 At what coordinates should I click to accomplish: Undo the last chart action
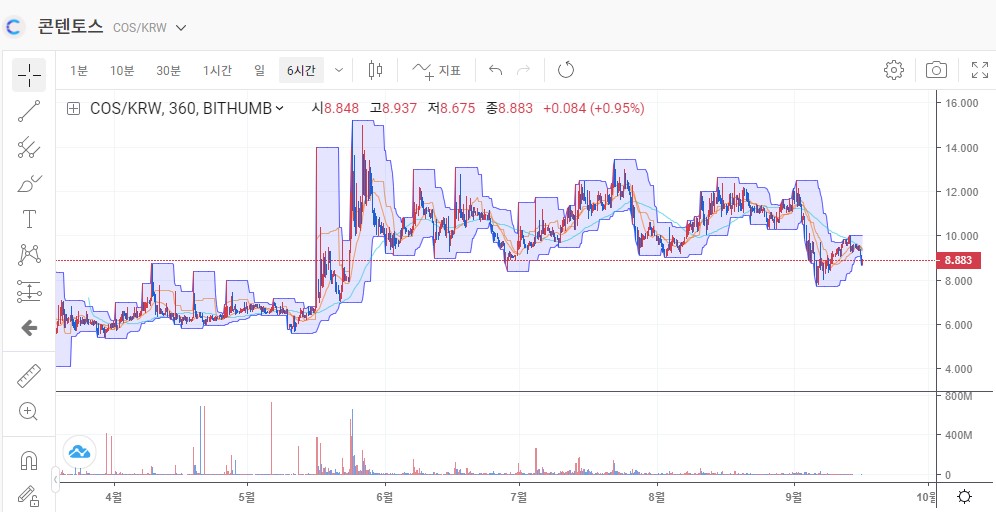(495, 70)
